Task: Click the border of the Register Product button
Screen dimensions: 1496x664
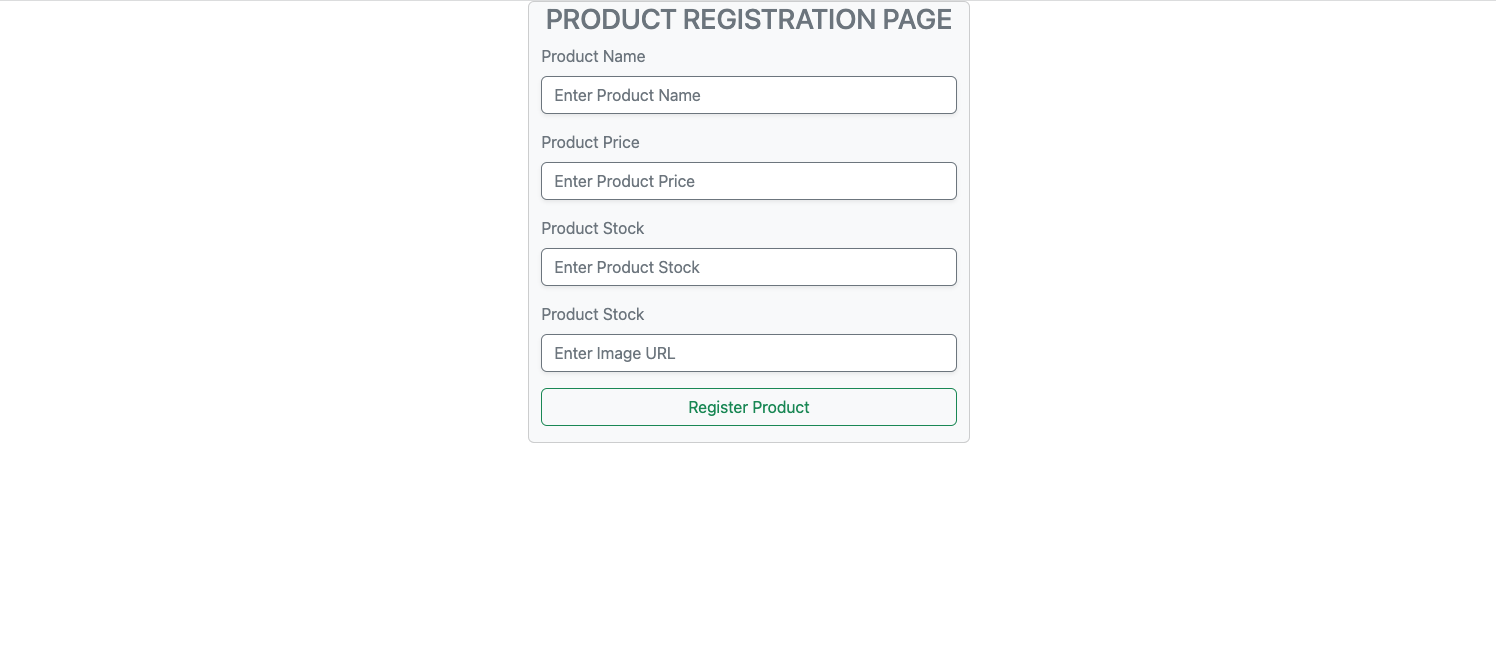Action: pos(748,389)
